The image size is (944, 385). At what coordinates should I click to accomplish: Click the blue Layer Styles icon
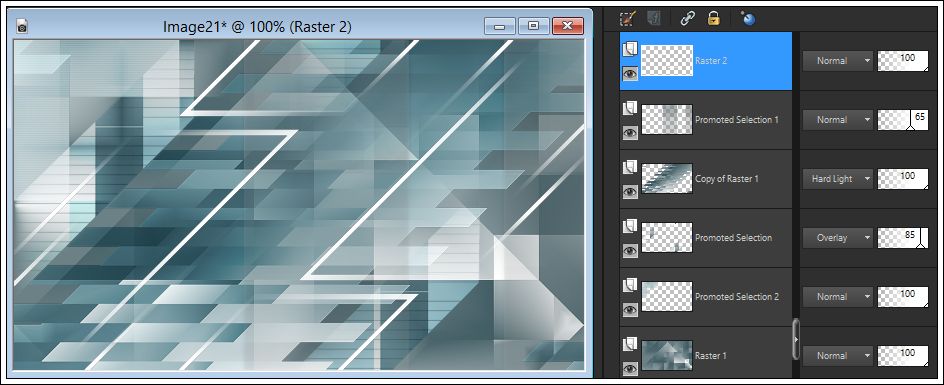pyautogui.click(x=748, y=19)
